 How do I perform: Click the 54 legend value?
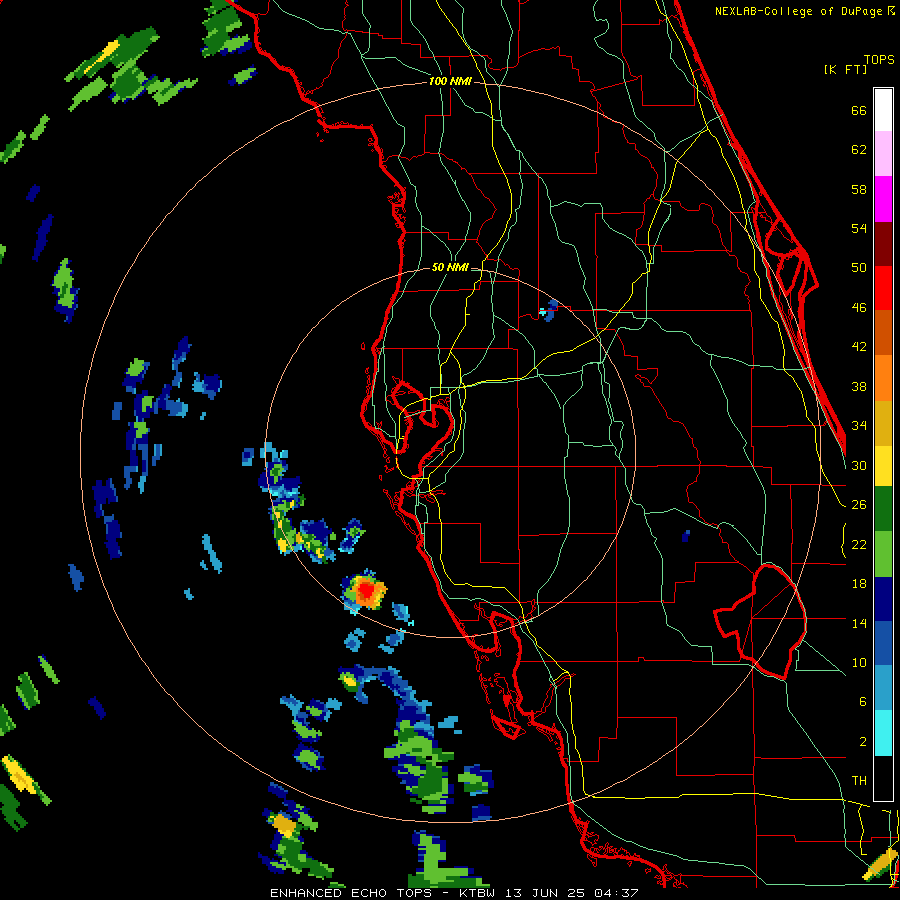click(x=859, y=228)
